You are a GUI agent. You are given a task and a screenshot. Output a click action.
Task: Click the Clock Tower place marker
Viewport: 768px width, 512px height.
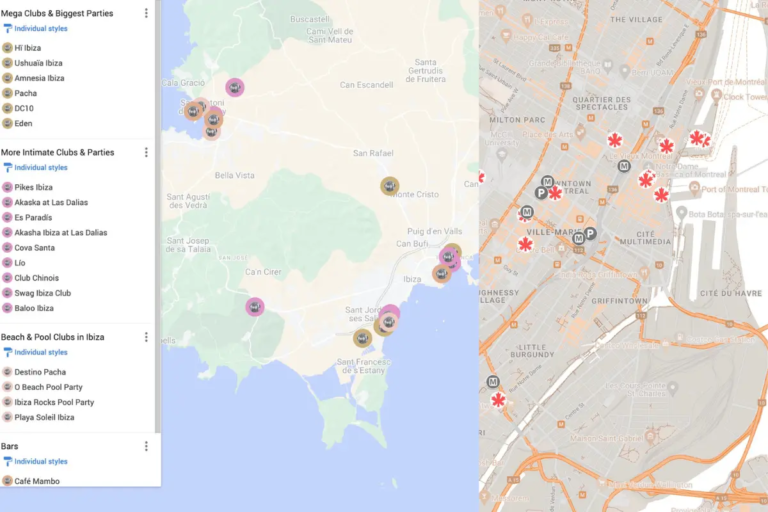coord(717,96)
